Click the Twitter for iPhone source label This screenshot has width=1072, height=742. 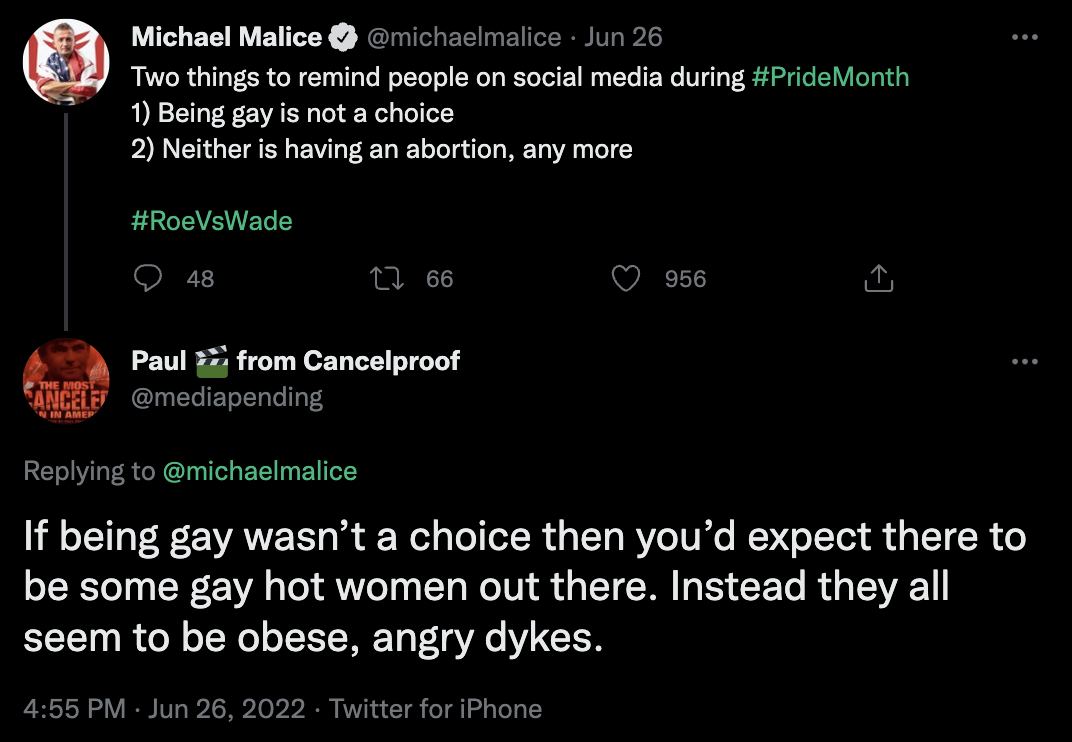[x=436, y=709]
